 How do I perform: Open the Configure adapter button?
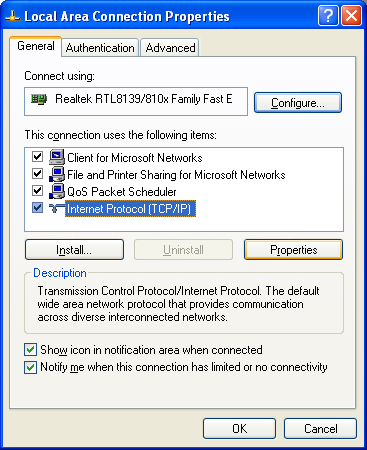tap(298, 103)
